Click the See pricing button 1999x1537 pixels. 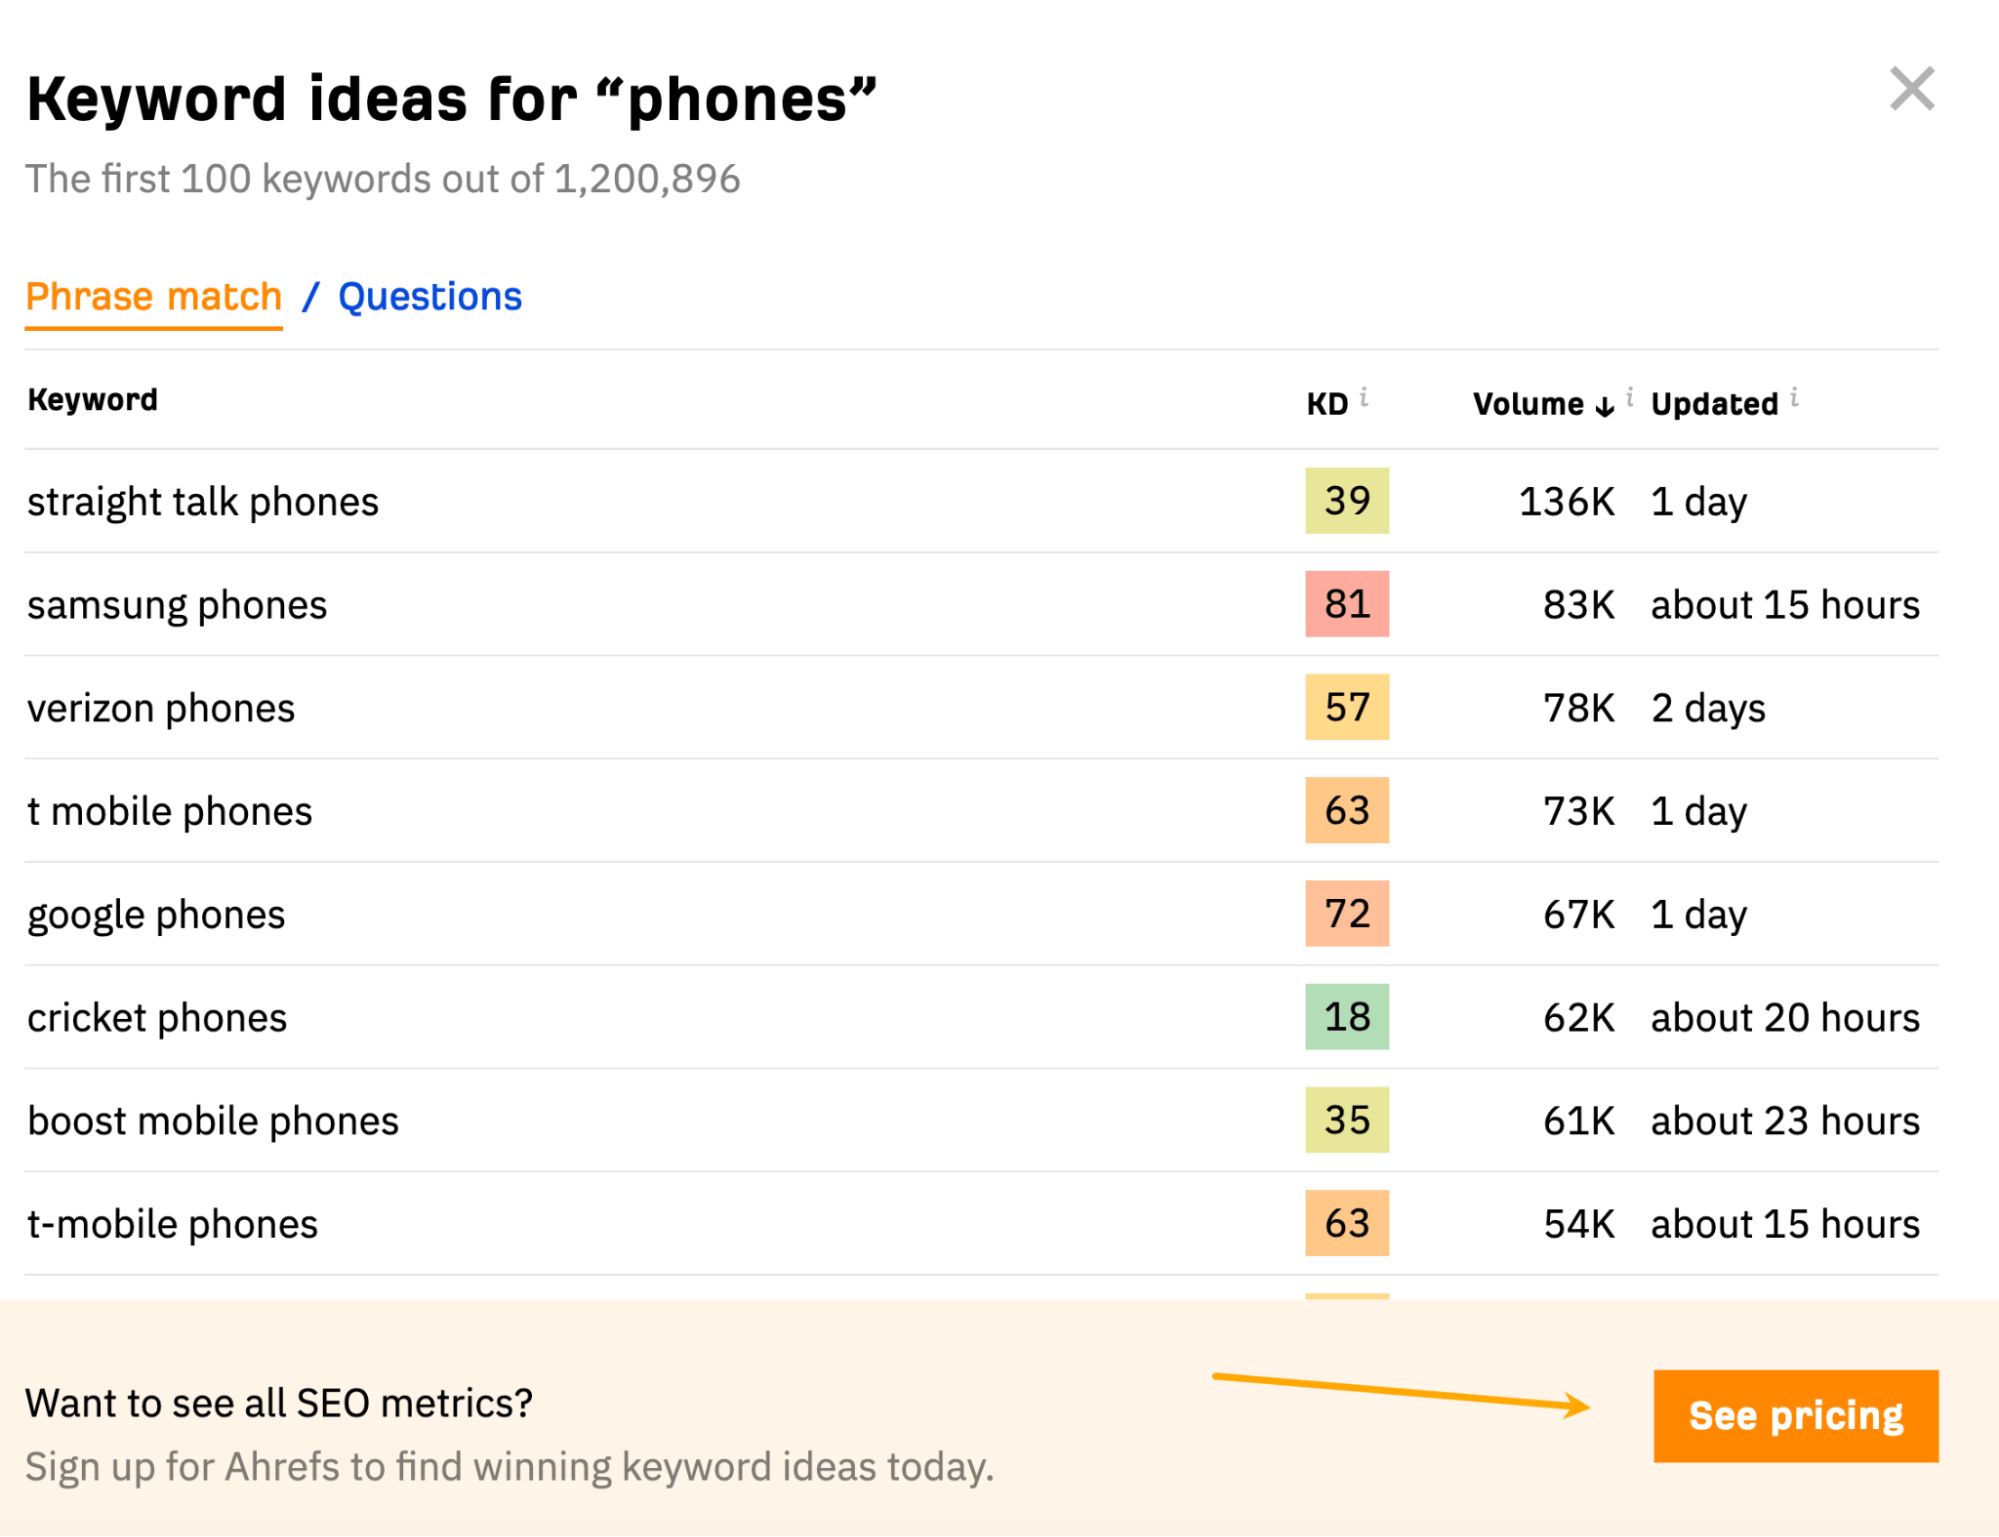coord(1795,1414)
